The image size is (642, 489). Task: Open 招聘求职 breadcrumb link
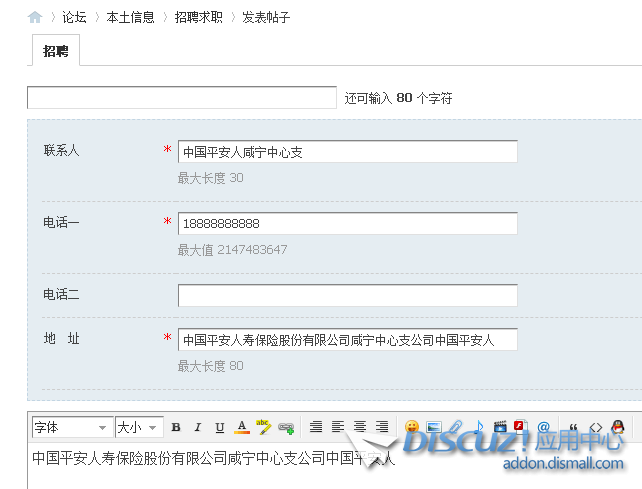point(199,17)
